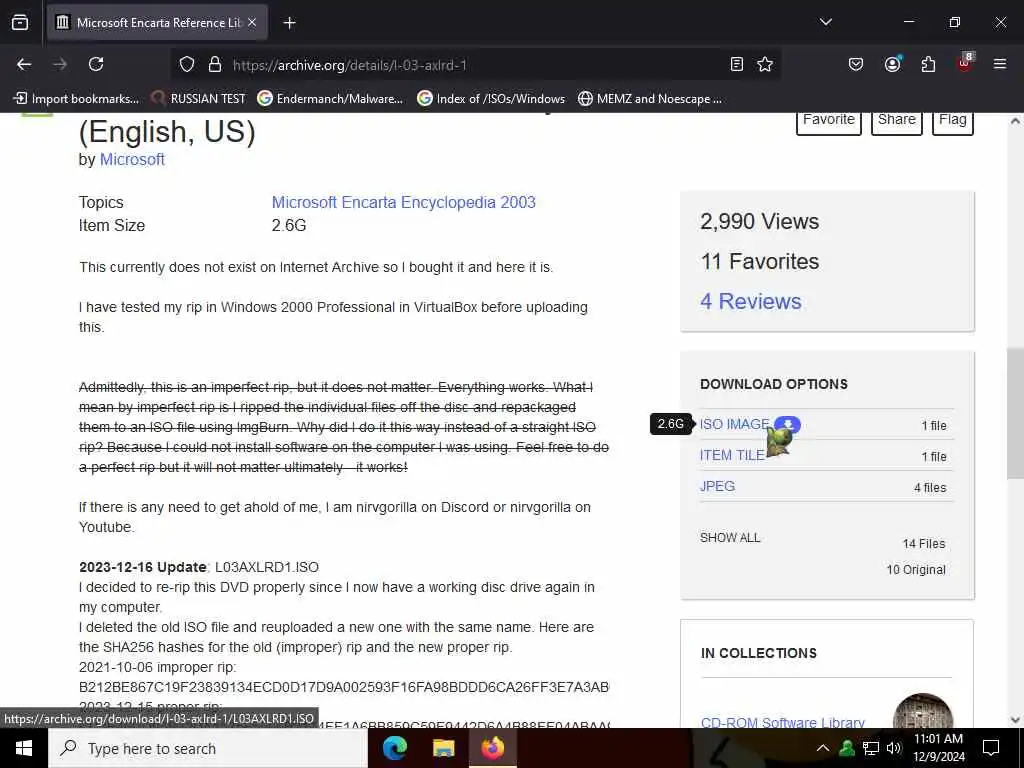Open RUSSIAN TEST bookmark
Image resolution: width=1024 pixels, height=768 pixels.
click(198, 99)
